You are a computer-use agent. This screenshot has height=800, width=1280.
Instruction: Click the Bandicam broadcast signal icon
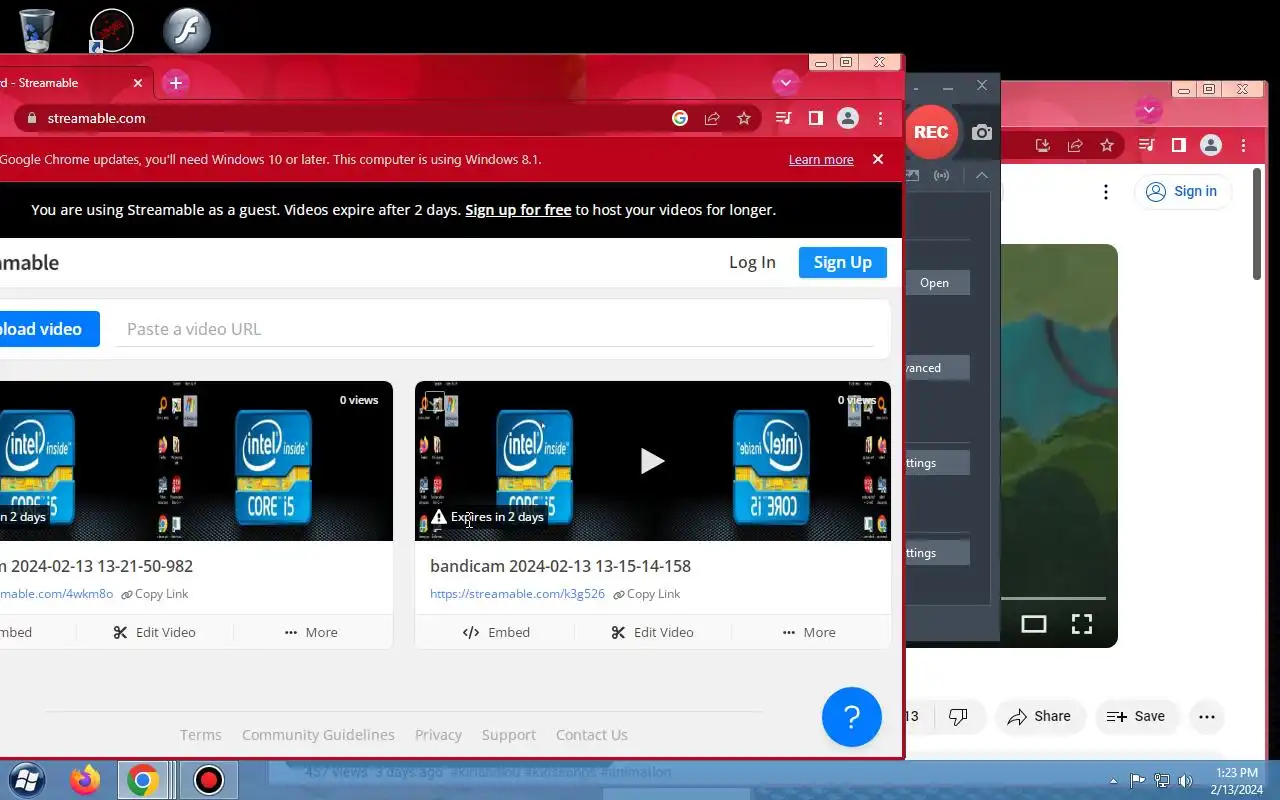click(942, 175)
